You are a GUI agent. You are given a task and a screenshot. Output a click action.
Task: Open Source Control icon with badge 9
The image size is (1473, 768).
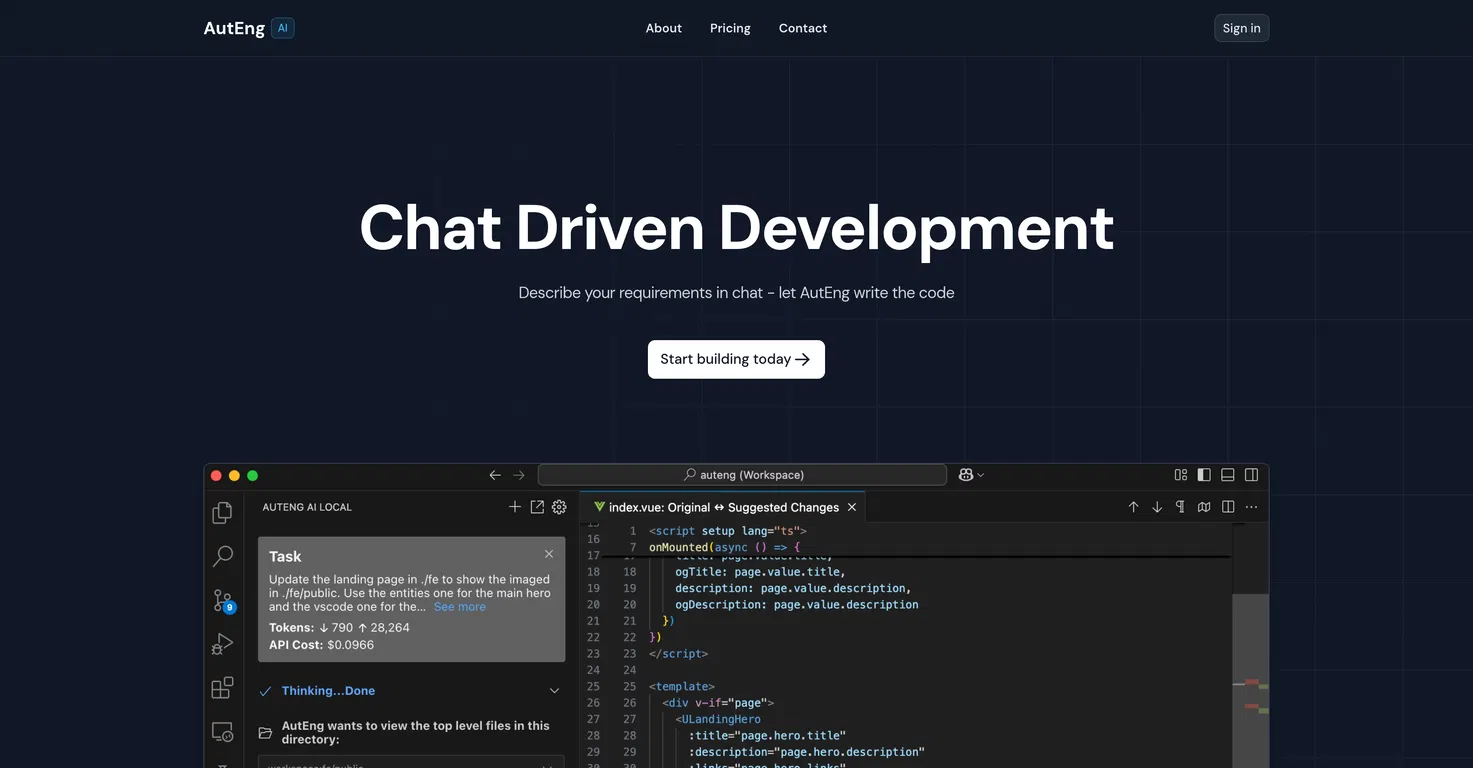point(223,600)
